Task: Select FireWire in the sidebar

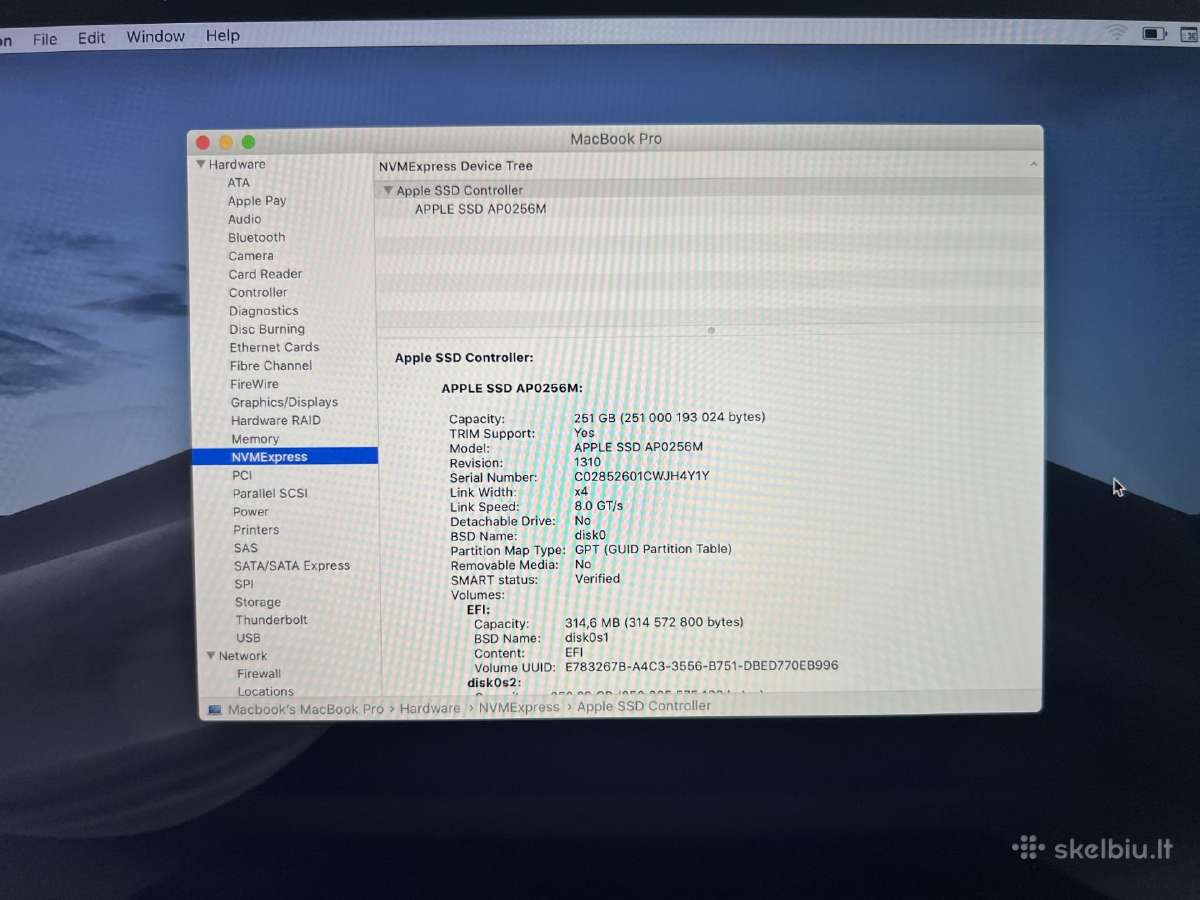Action: click(255, 384)
